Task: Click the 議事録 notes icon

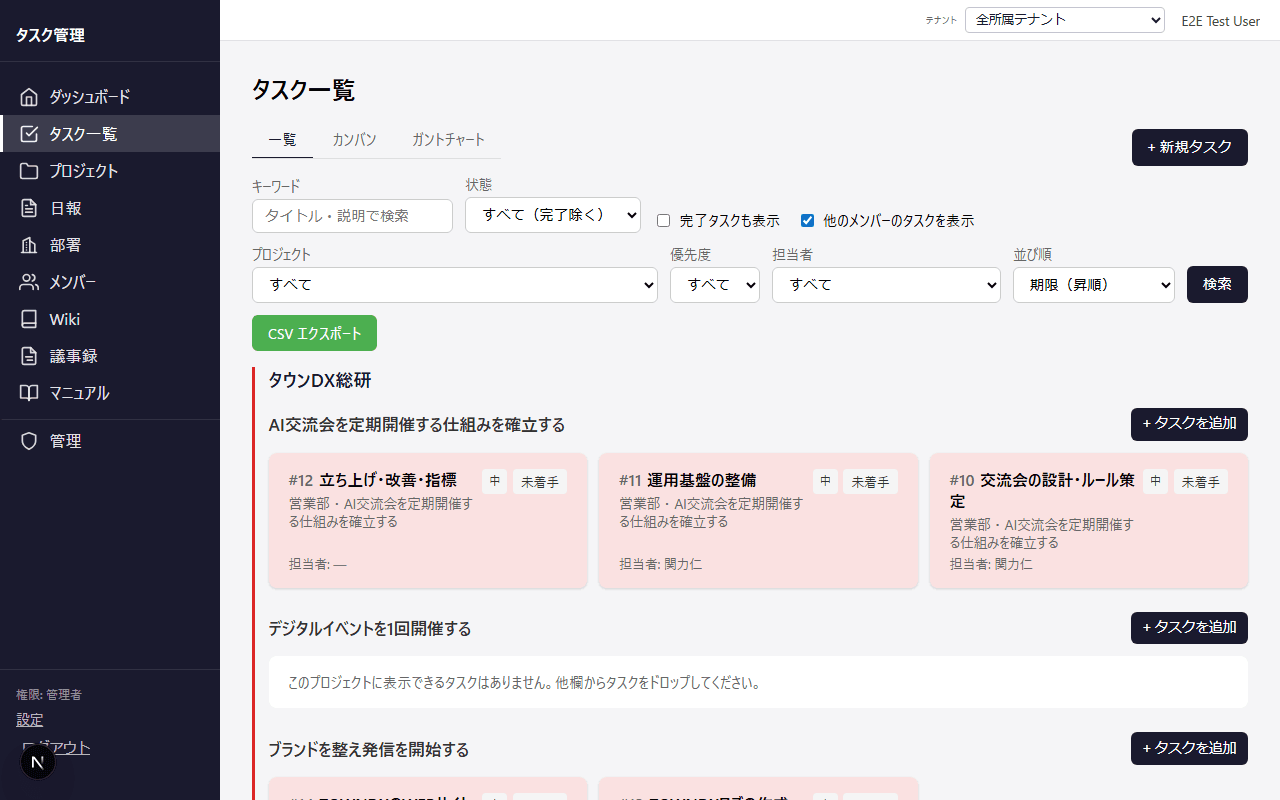Action: click(29, 355)
